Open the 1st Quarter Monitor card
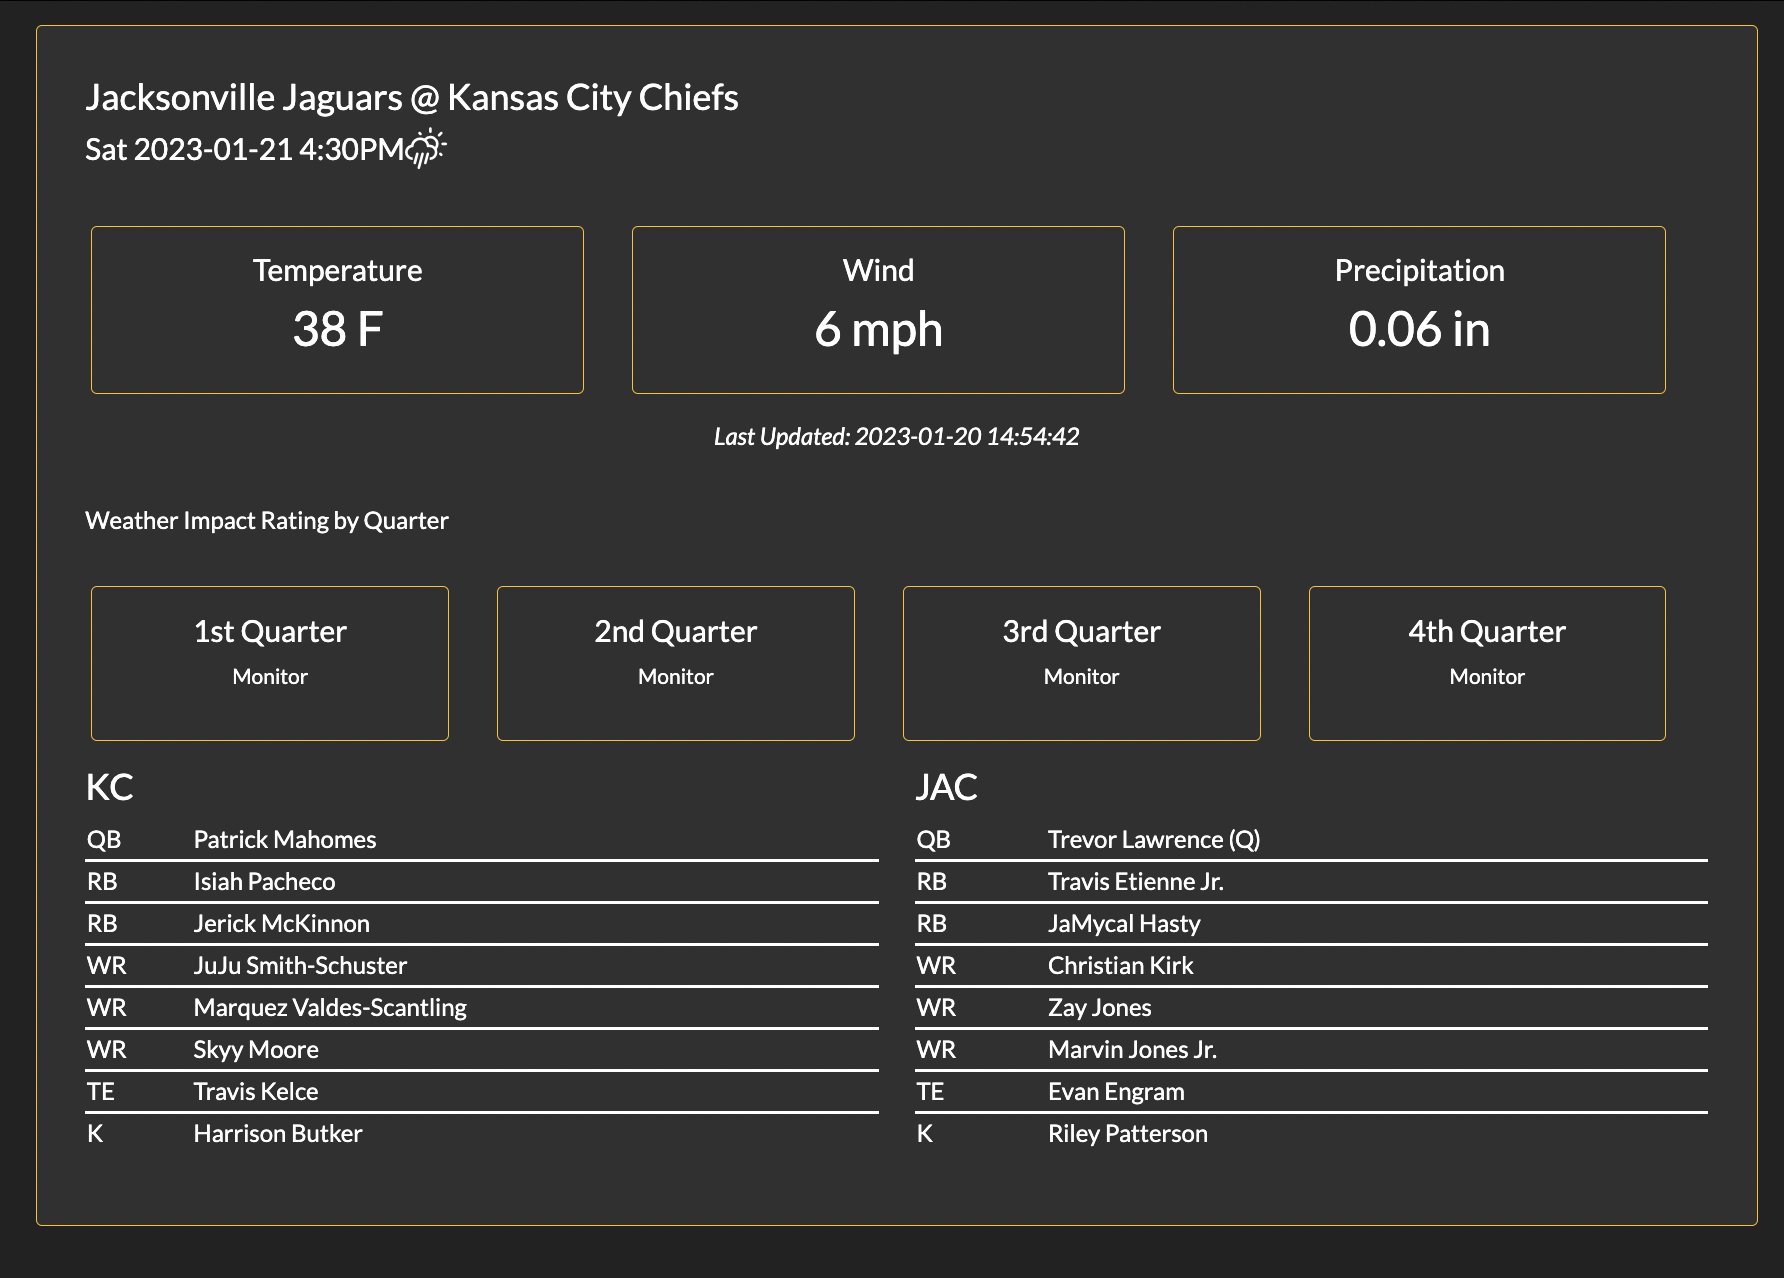This screenshot has height=1278, width=1784. [270, 663]
